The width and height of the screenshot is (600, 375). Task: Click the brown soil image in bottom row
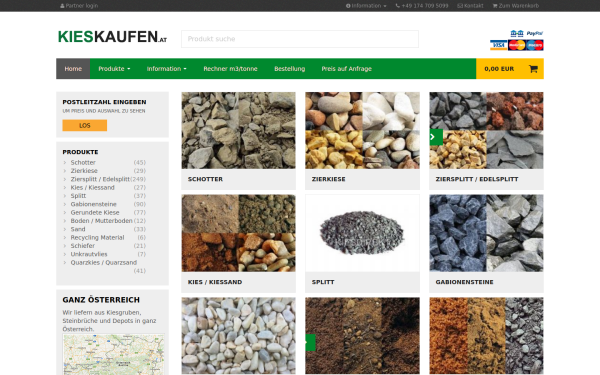click(362, 336)
